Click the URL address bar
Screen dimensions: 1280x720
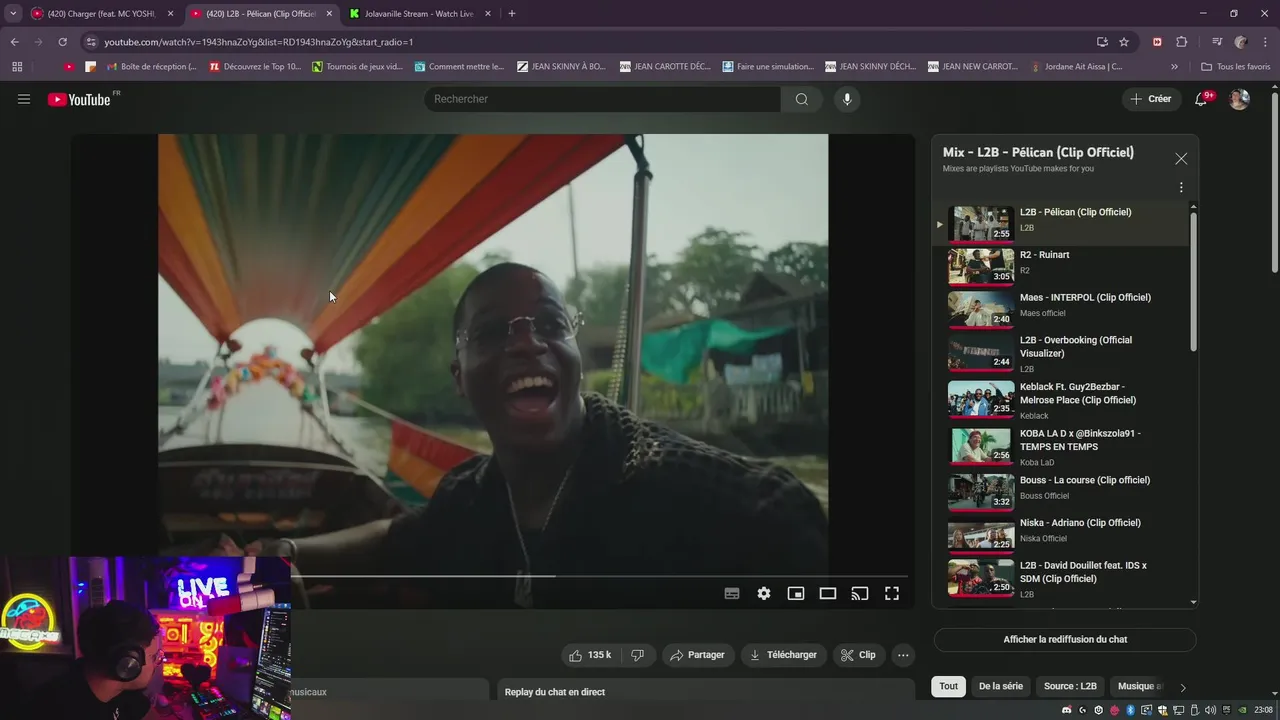pos(590,42)
